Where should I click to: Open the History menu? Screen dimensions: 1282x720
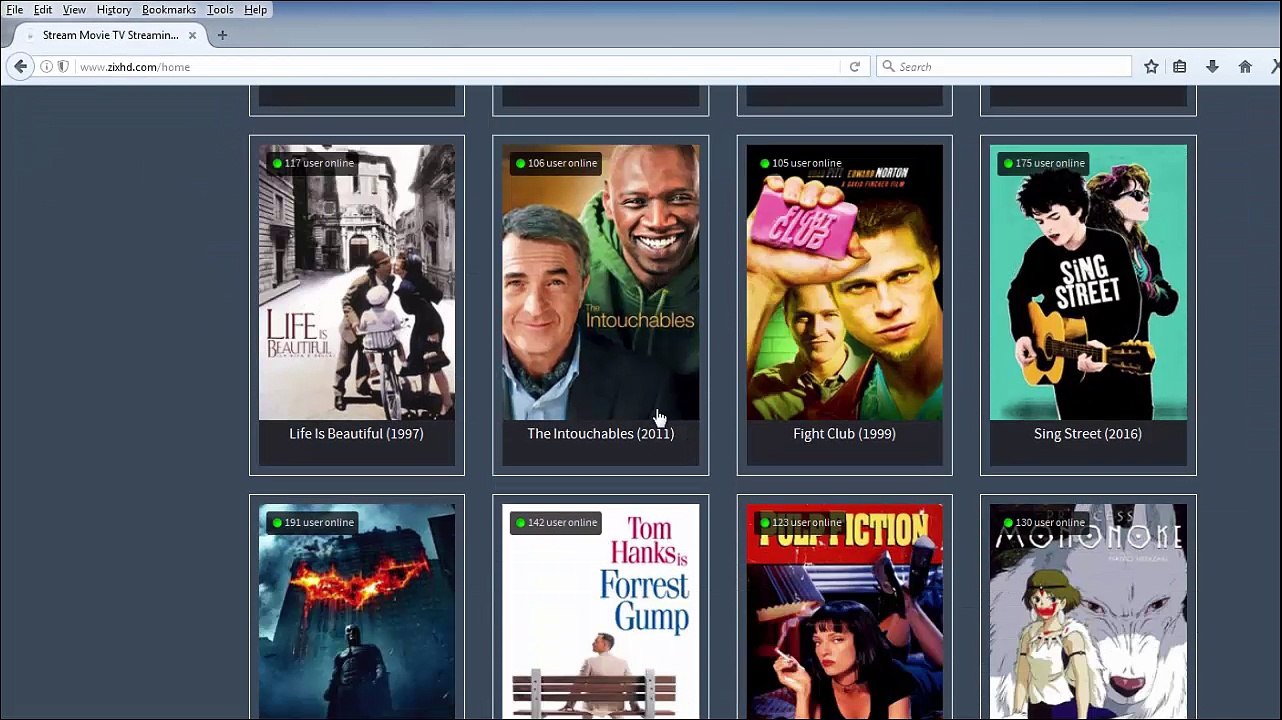pyautogui.click(x=114, y=10)
